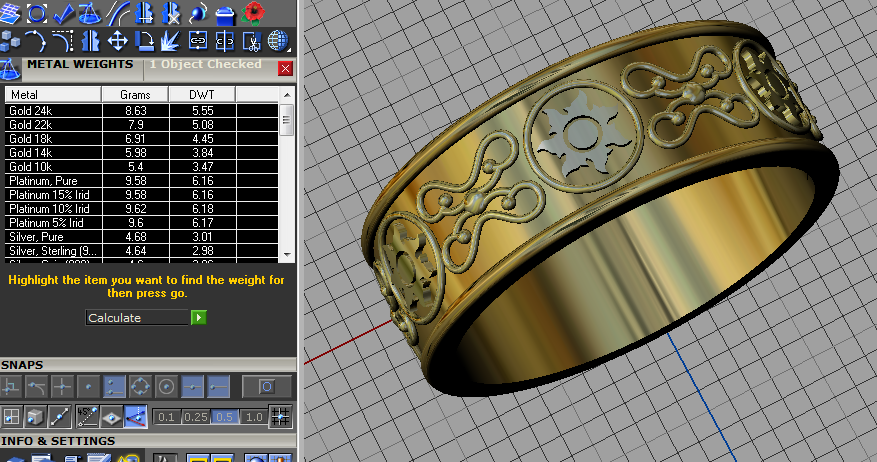Toggle the center circle snap
Viewport: 877px width, 462px height.
(167, 387)
